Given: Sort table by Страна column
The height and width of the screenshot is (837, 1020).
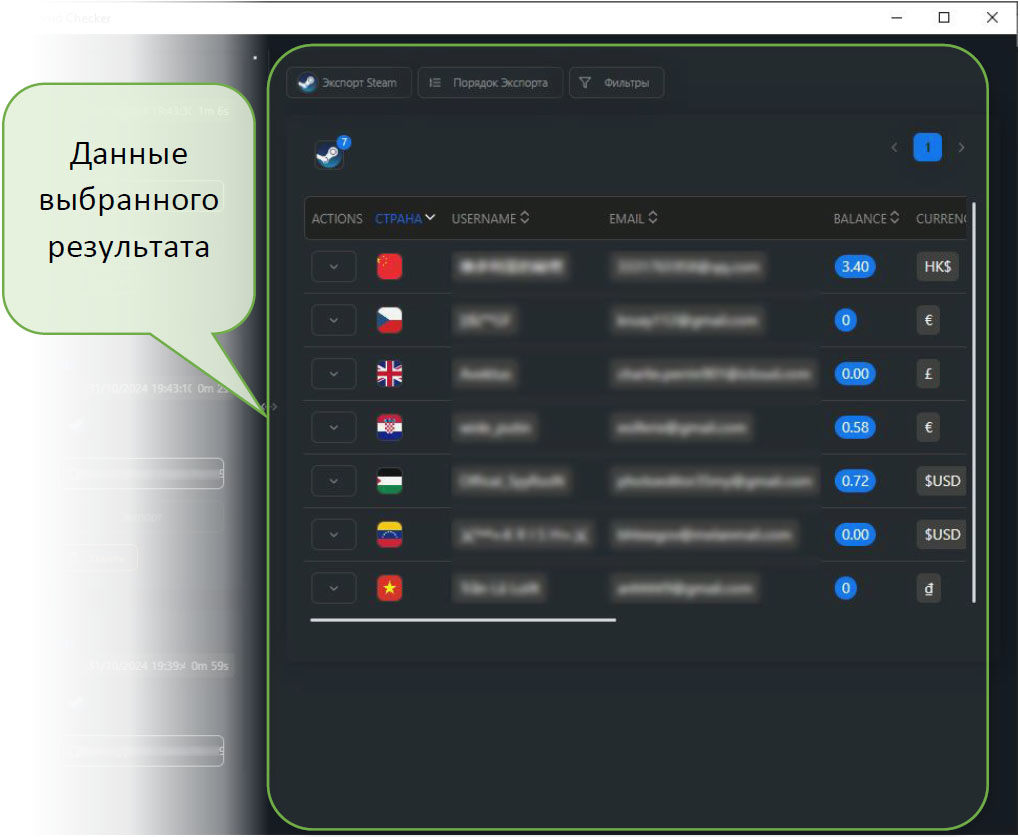Looking at the screenshot, I should click(x=405, y=218).
